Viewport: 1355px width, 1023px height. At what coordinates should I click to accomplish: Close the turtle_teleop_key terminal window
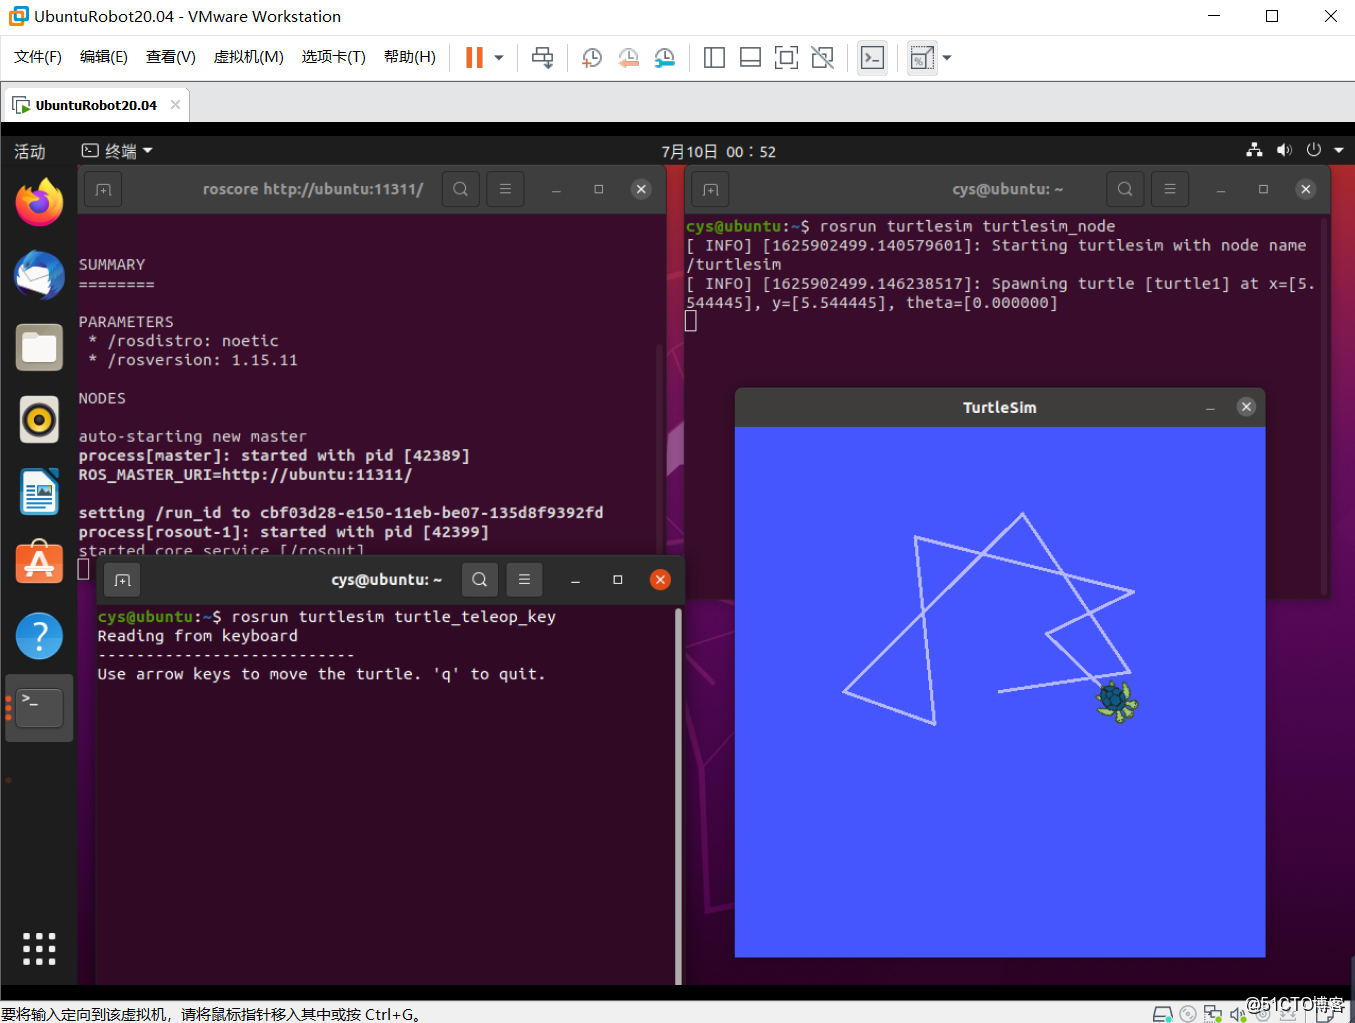660,580
